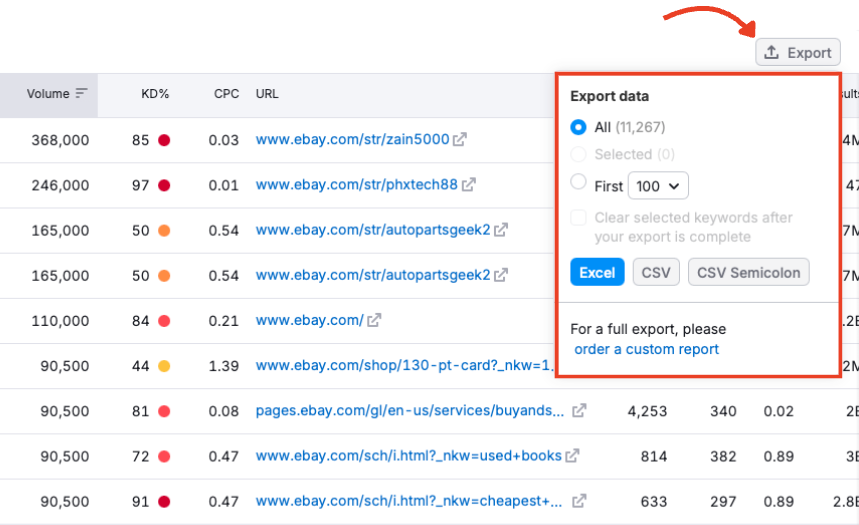Image resolution: width=859 pixels, height=525 pixels.
Task: Follow the order a custom report link
Action: tap(646, 349)
